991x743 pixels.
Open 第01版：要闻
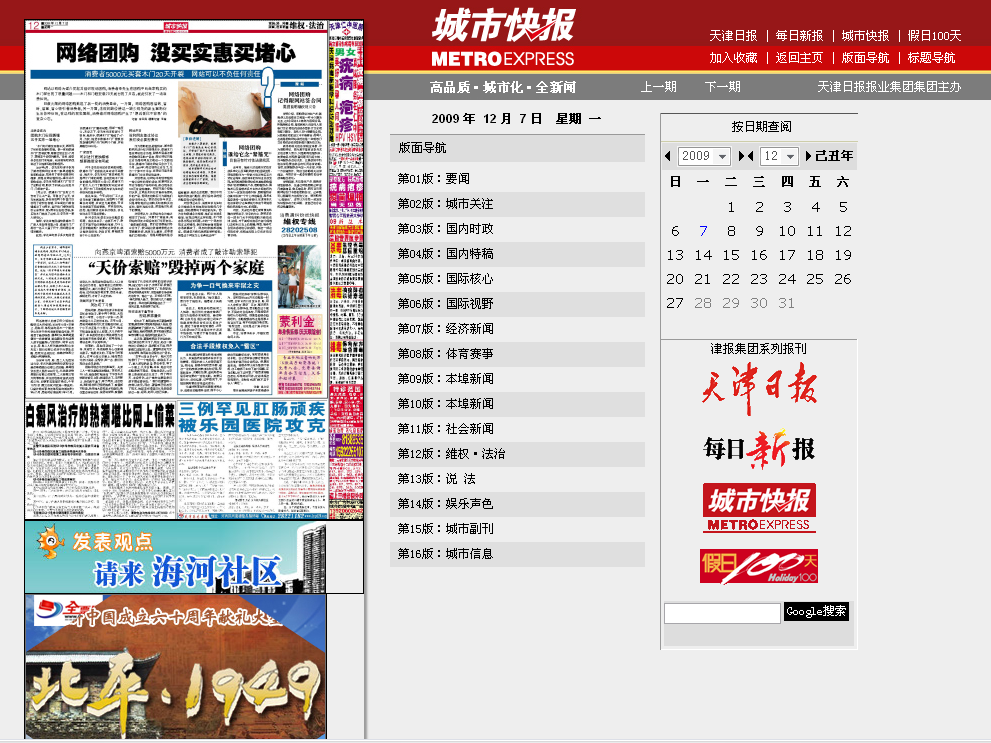[x=434, y=179]
